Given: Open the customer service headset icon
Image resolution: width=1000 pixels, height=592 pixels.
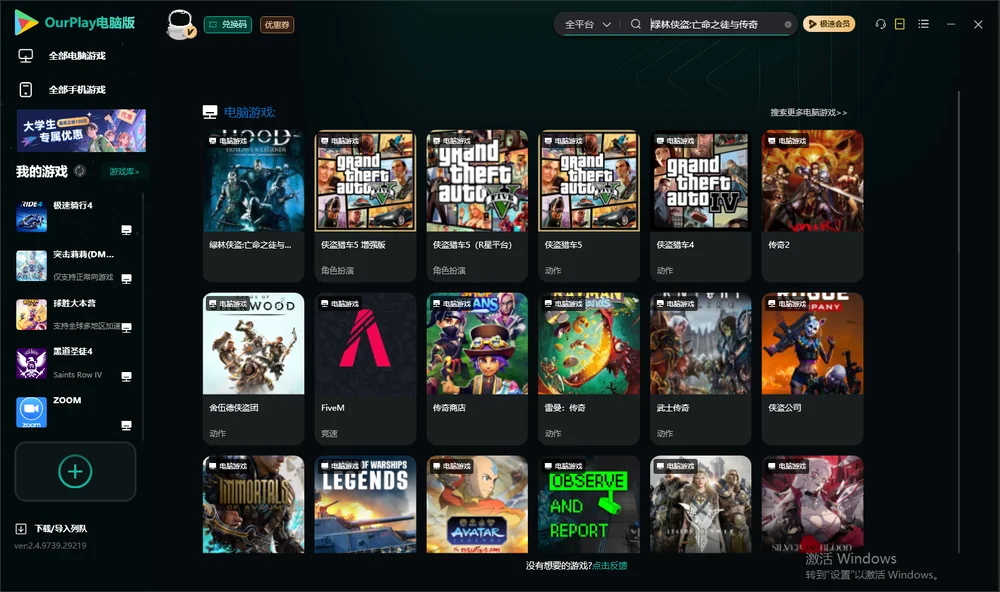Looking at the screenshot, I should point(881,24).
